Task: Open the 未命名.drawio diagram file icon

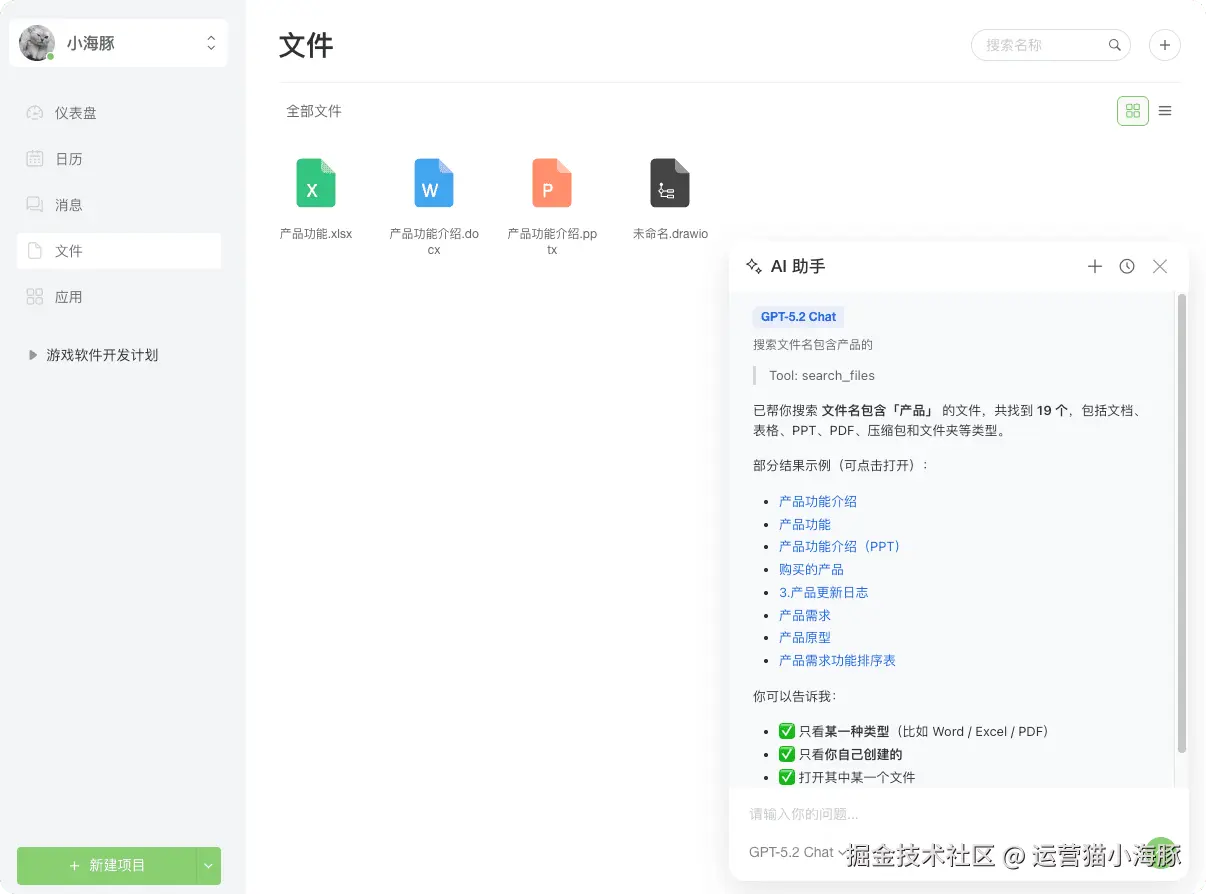Action: [x=670, y=183]
